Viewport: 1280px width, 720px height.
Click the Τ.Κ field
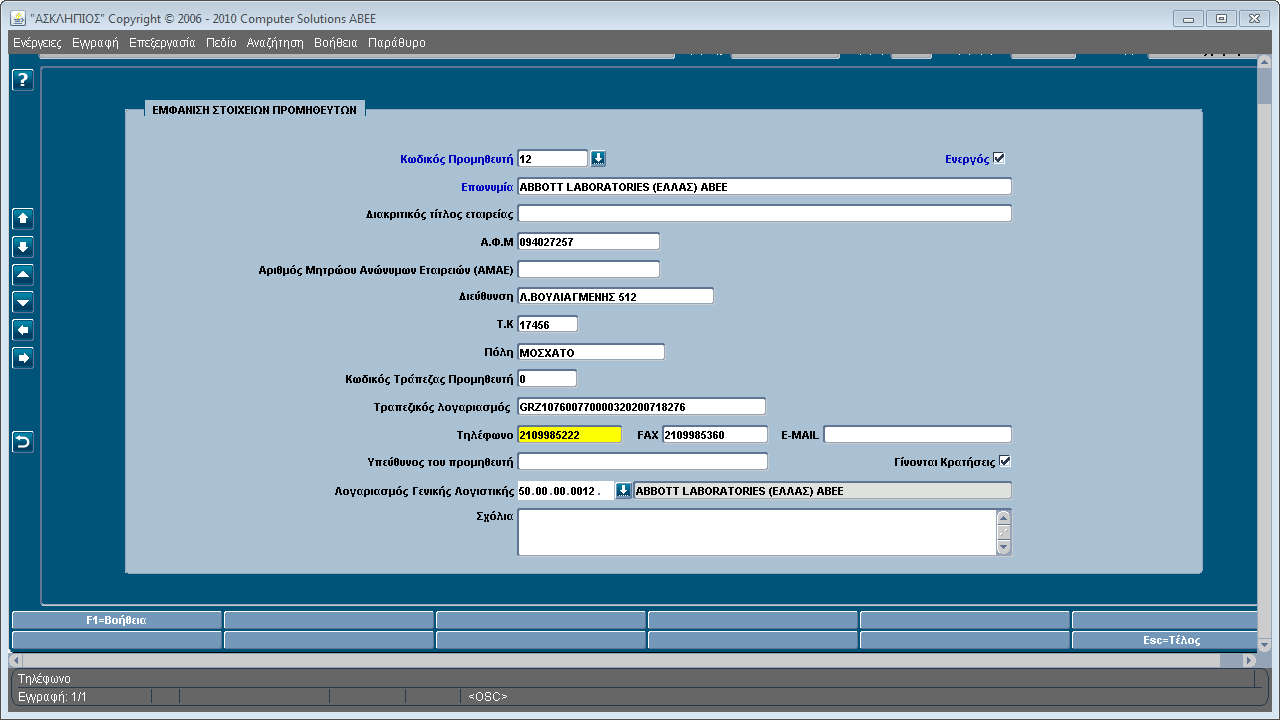(547, 324)
